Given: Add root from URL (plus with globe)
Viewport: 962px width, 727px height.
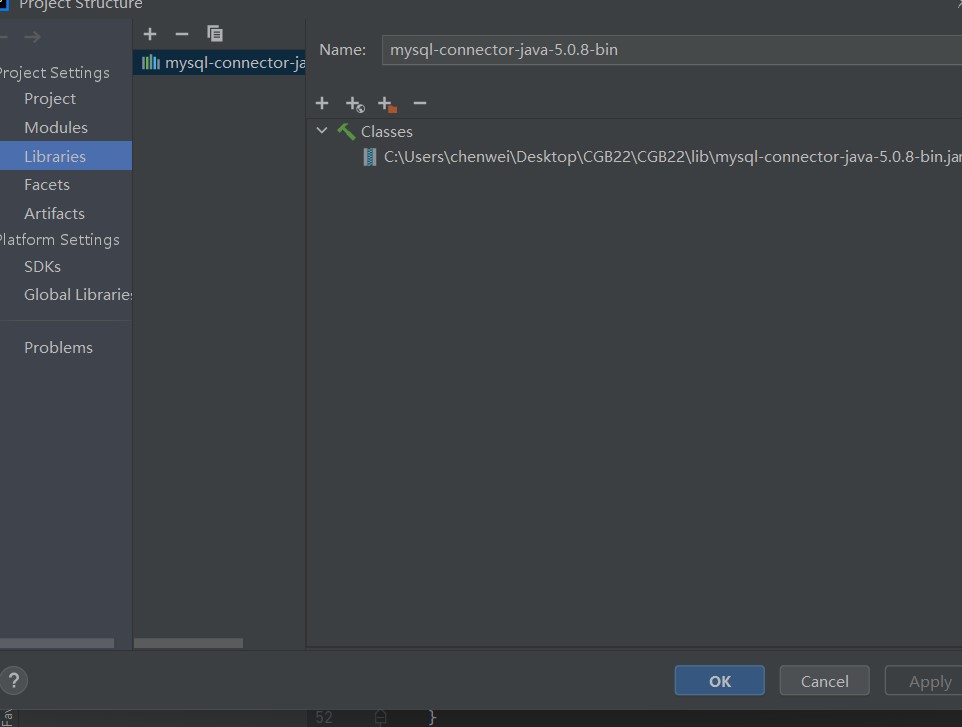Looking at the screenshot, I should coord(355,104).
